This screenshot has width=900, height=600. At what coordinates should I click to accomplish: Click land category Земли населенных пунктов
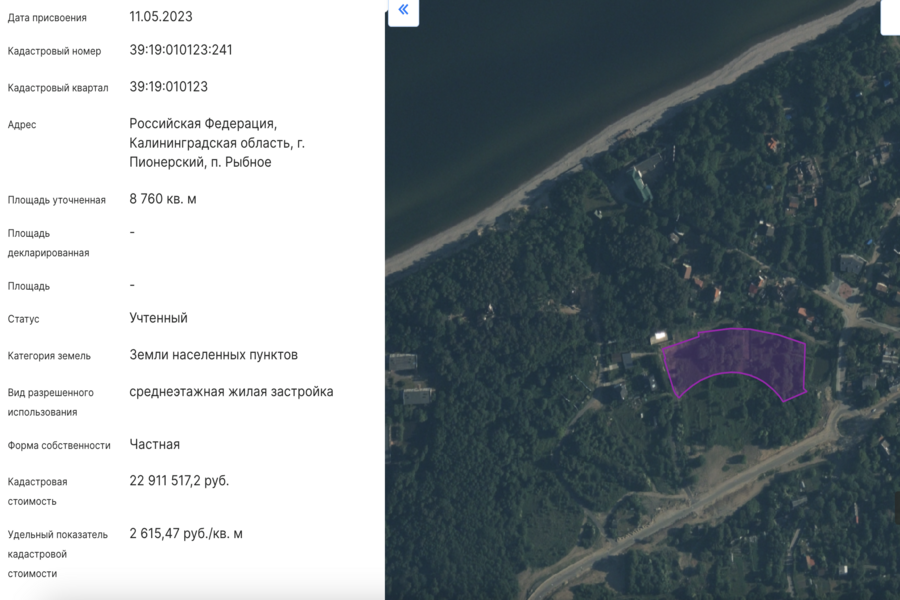coord(213,355)
